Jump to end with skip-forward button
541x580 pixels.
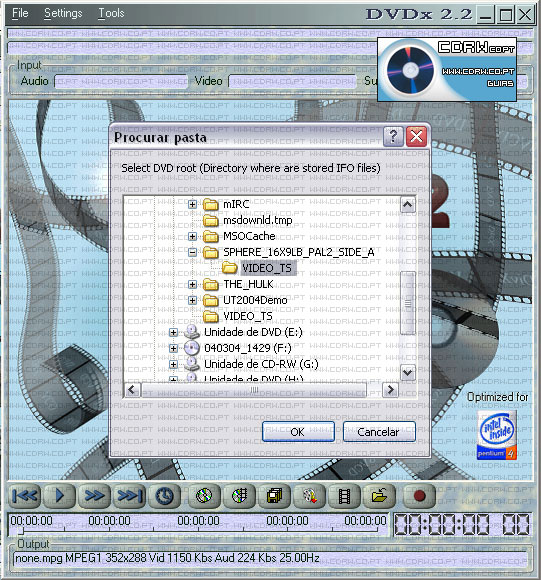(x=129, y=496)
